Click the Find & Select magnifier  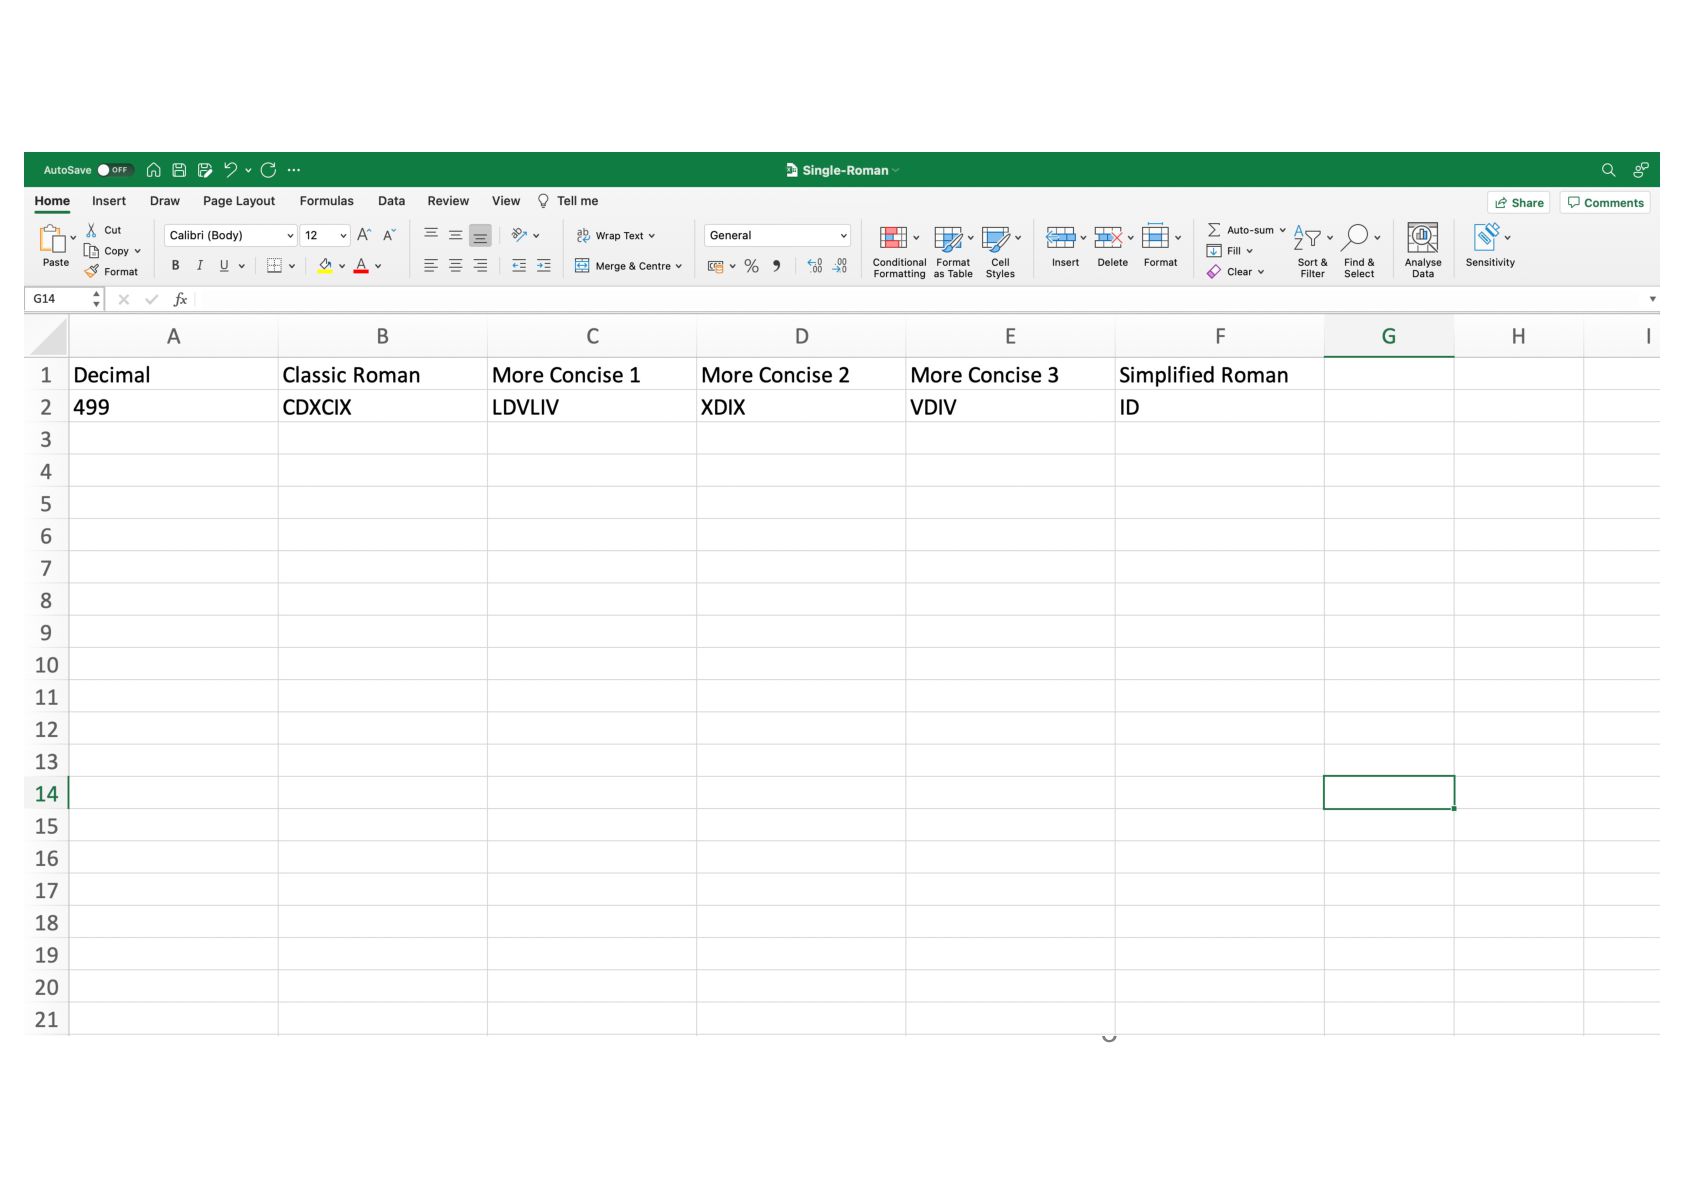[x=1355, y=238]
